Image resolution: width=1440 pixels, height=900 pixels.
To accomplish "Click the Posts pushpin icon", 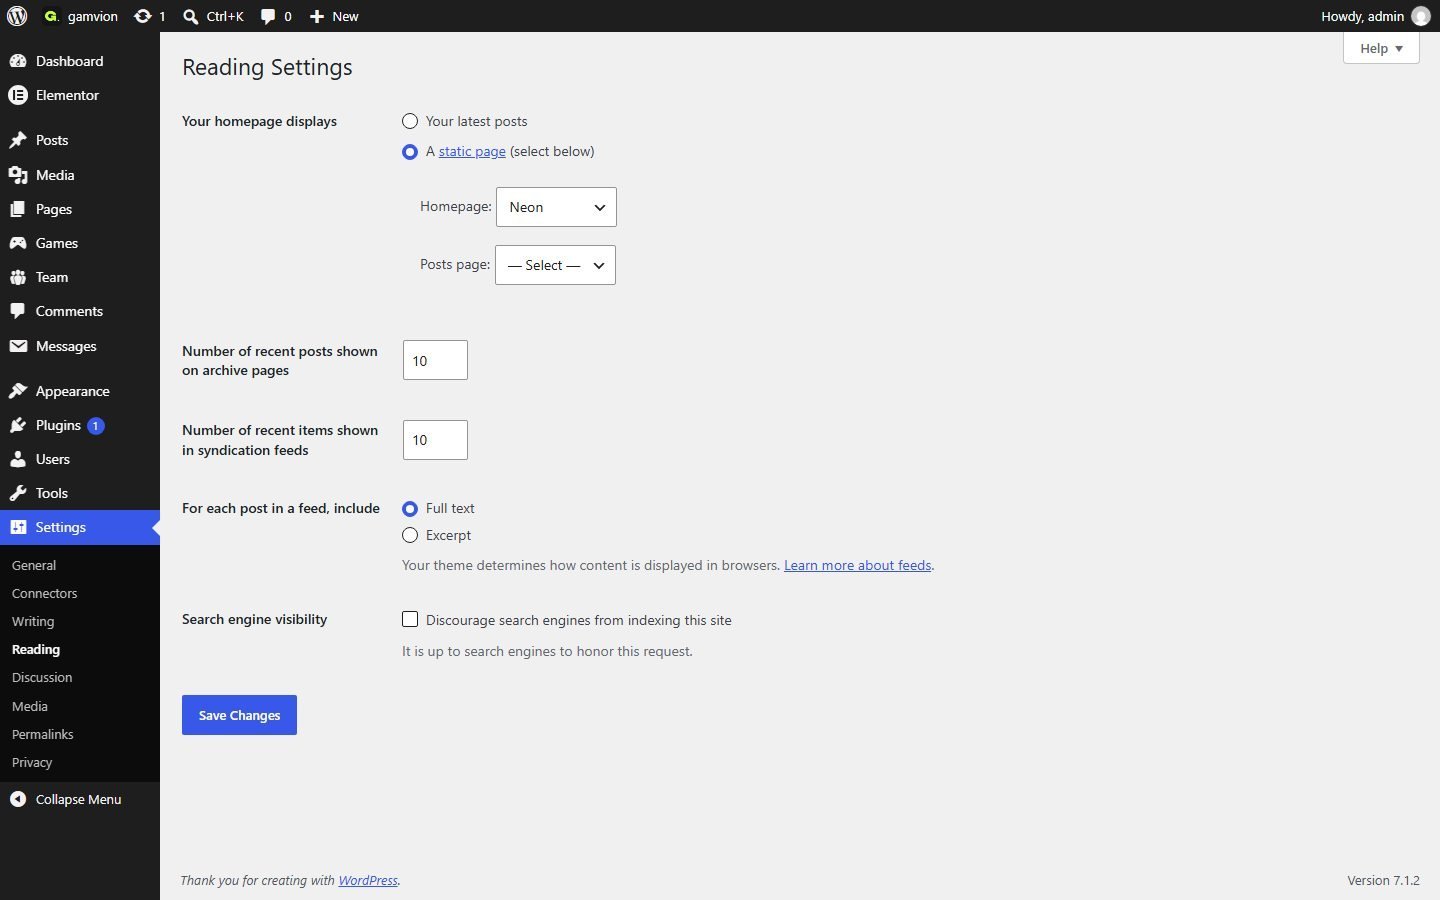I will pos(18,140).
